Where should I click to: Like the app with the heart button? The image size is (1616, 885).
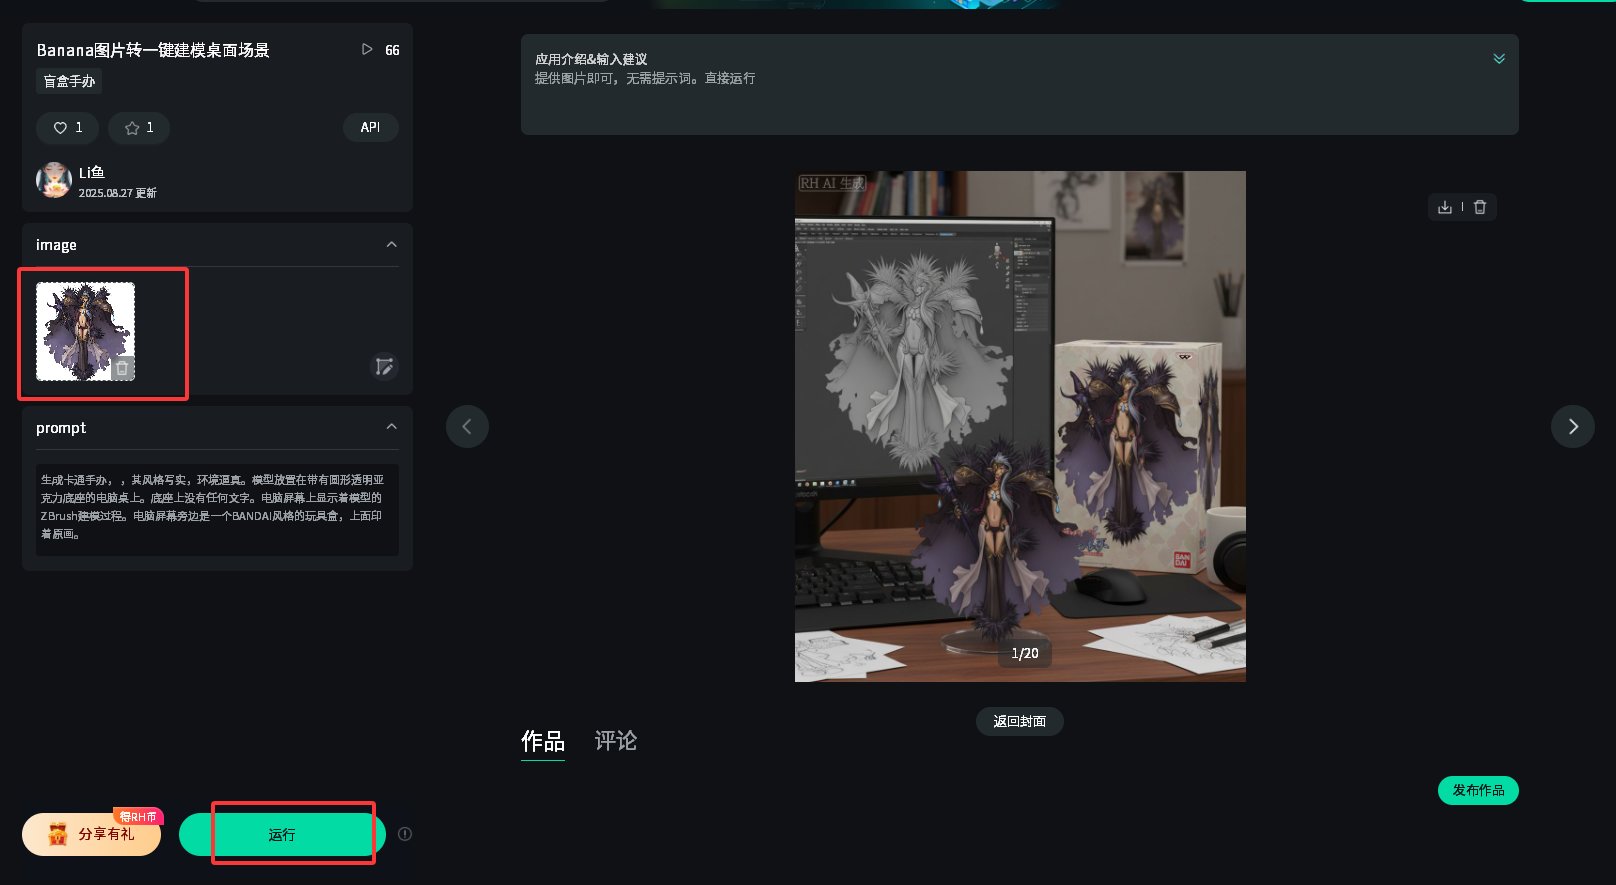coord(67,128)
